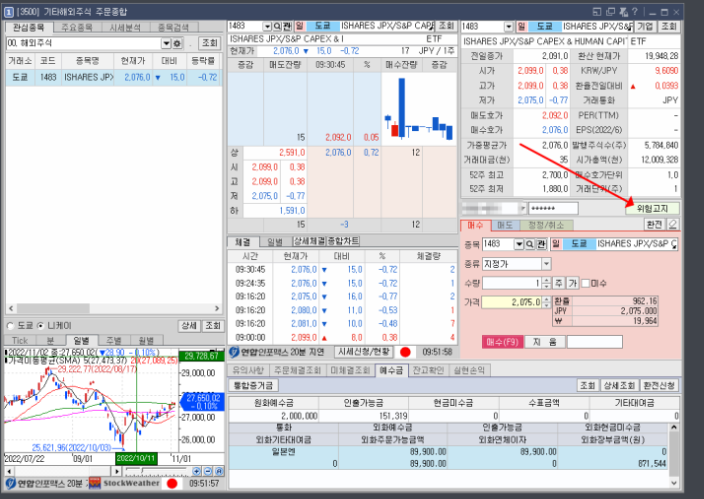Click the chart period slider below the Nikkei chart
The width and height of the screenshot is (704, 499).
(x=156, y=471)
